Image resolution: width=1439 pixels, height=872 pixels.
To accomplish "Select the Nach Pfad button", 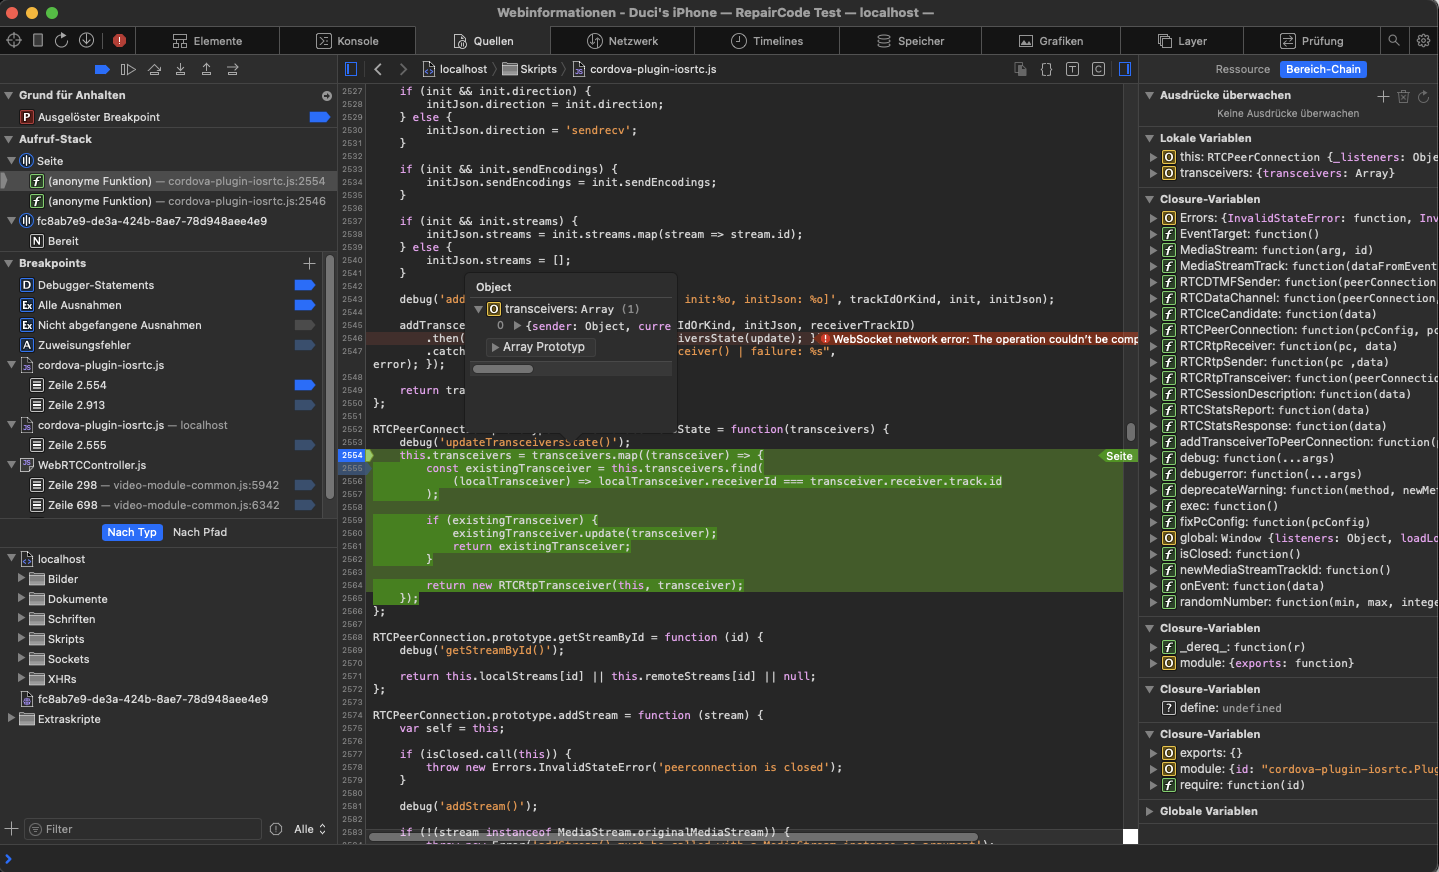I will tap(200, 532).
